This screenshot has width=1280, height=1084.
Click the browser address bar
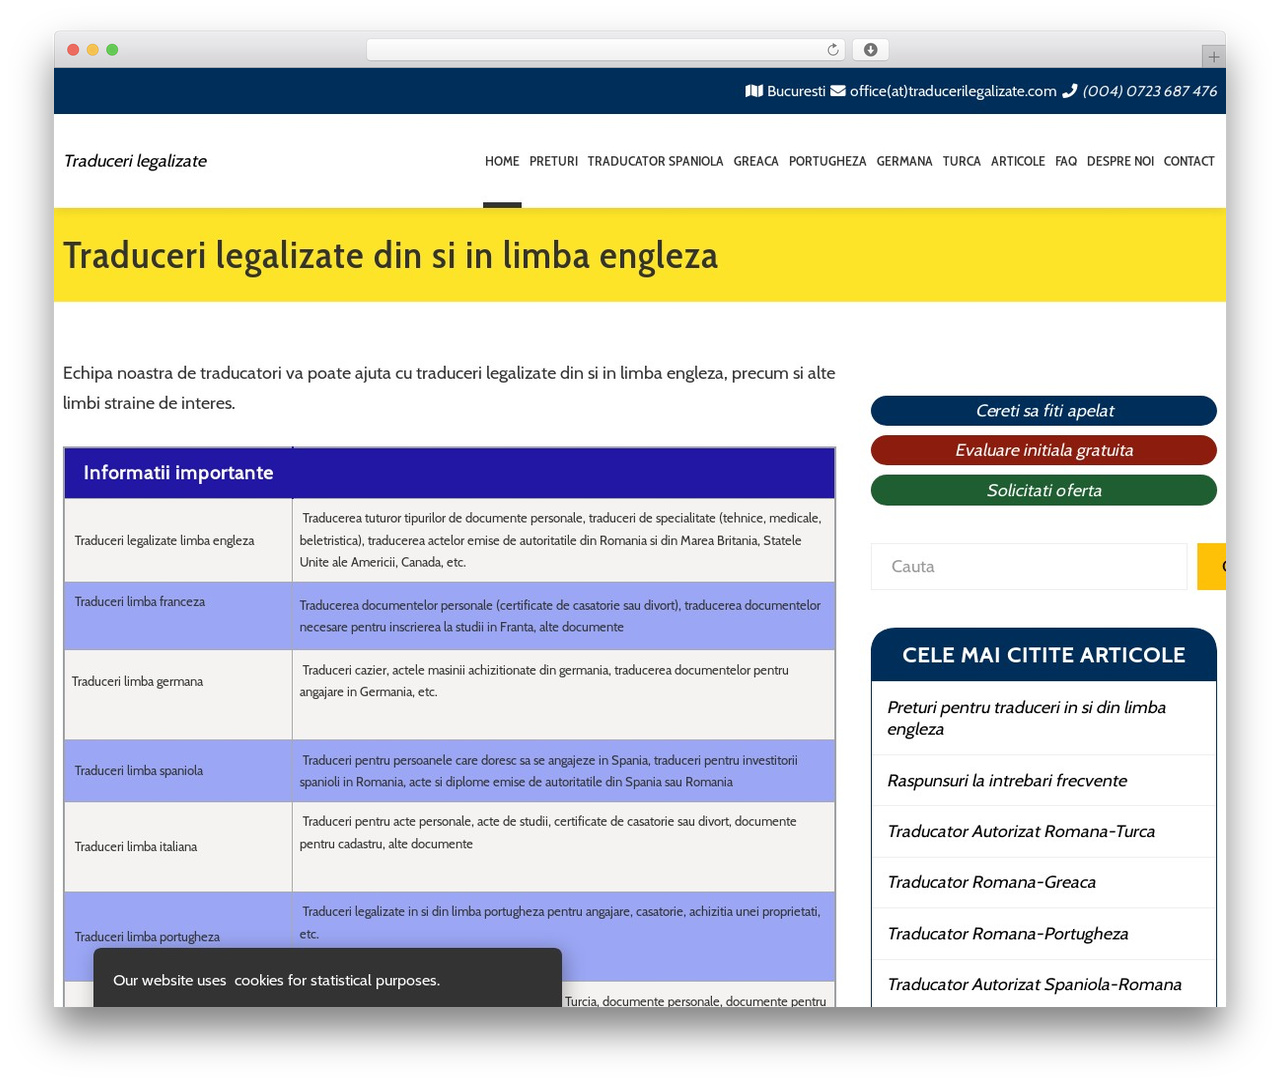606,50
